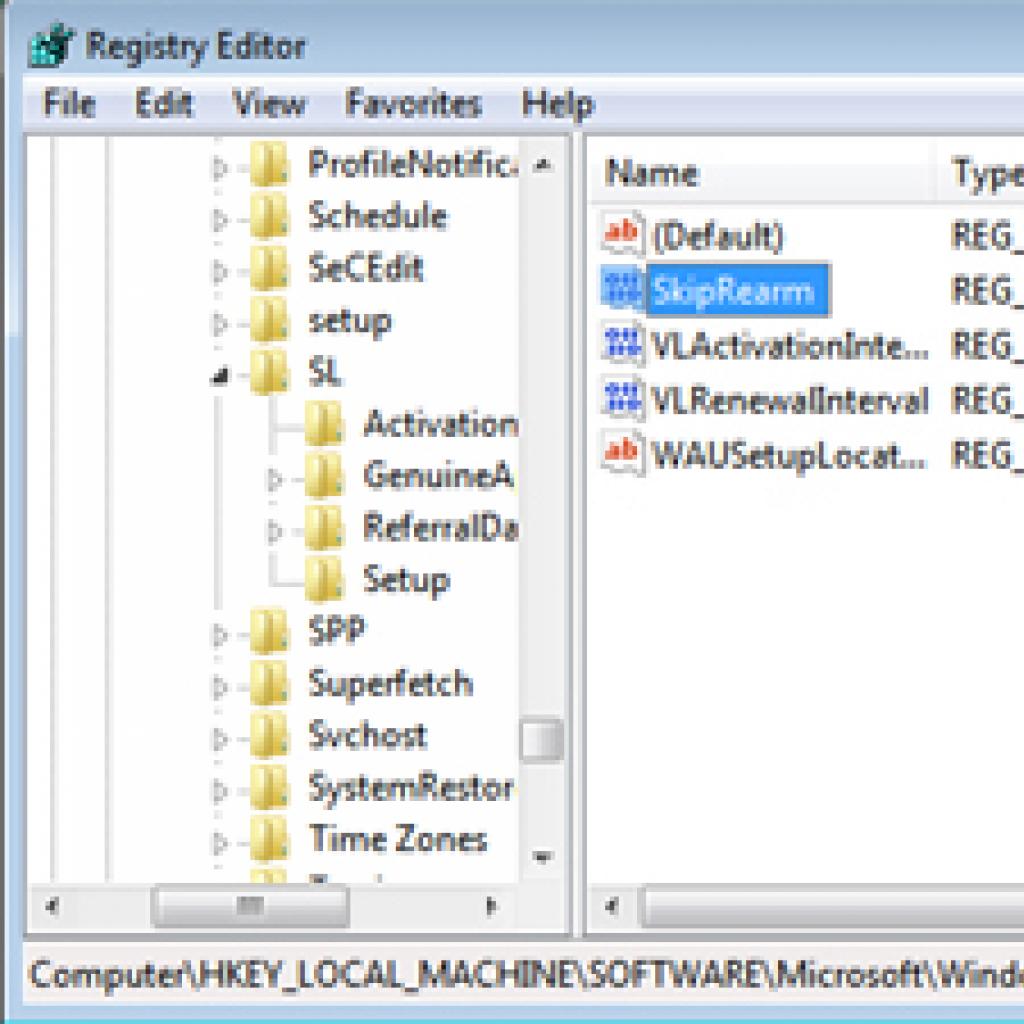Image resolution: width=1024 pixels, height=1024 pixels.
Task: Select the lowercase setup folder icon
Action: 269,320
